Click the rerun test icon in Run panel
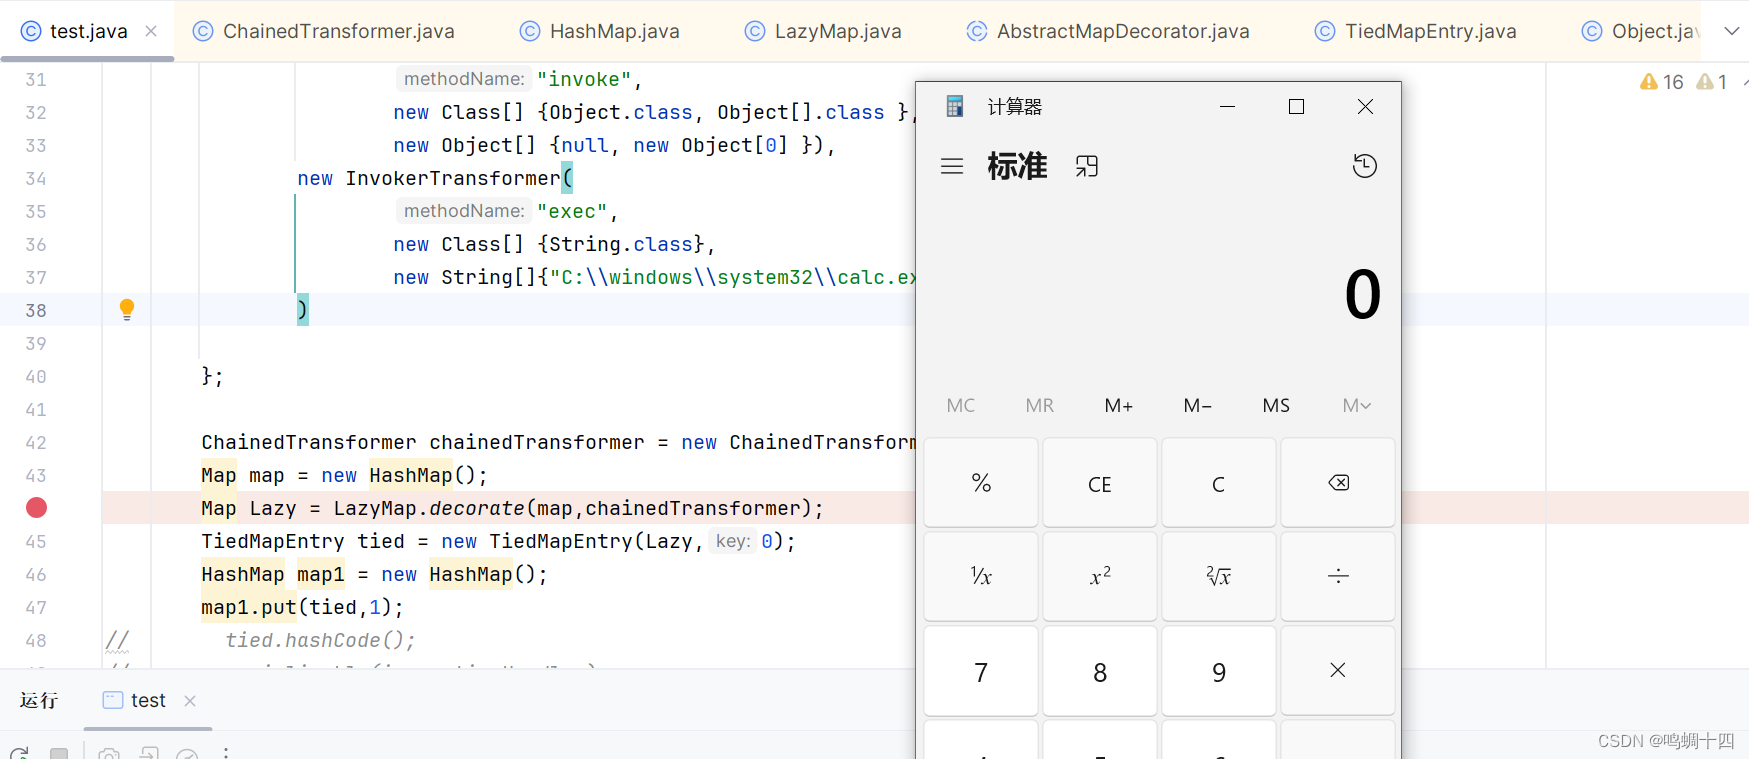The image size is (1749, 759). click(19, 753)
